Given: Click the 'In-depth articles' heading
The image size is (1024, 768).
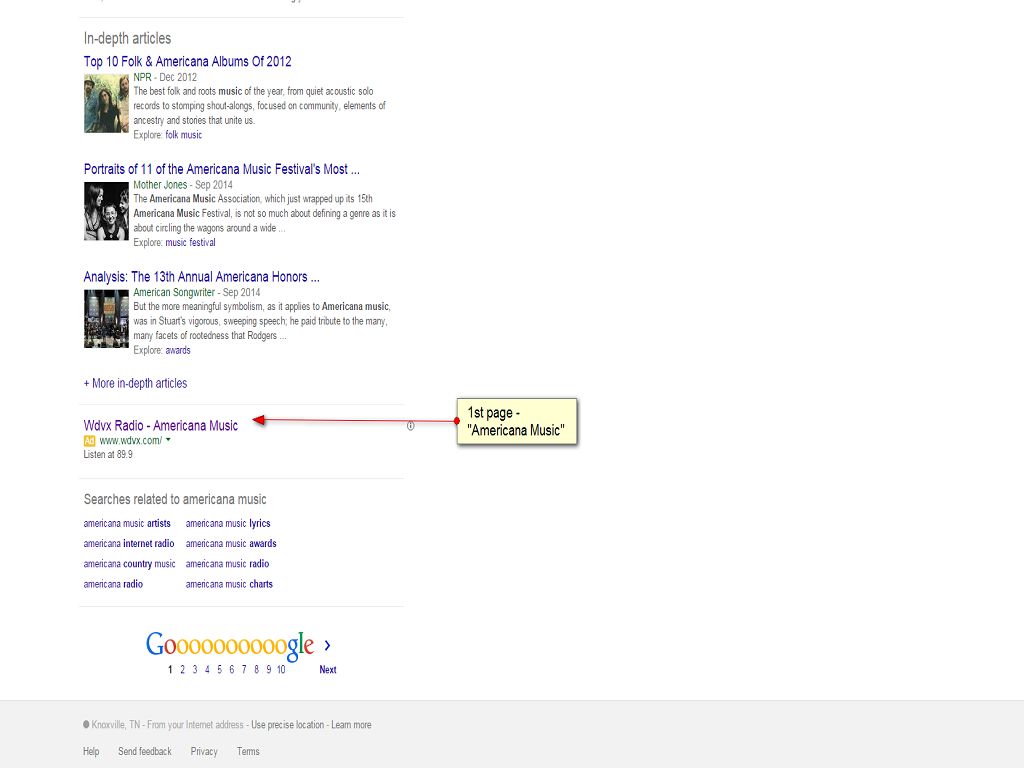Looking at the screenshot, I should click(x=127, y=39).
